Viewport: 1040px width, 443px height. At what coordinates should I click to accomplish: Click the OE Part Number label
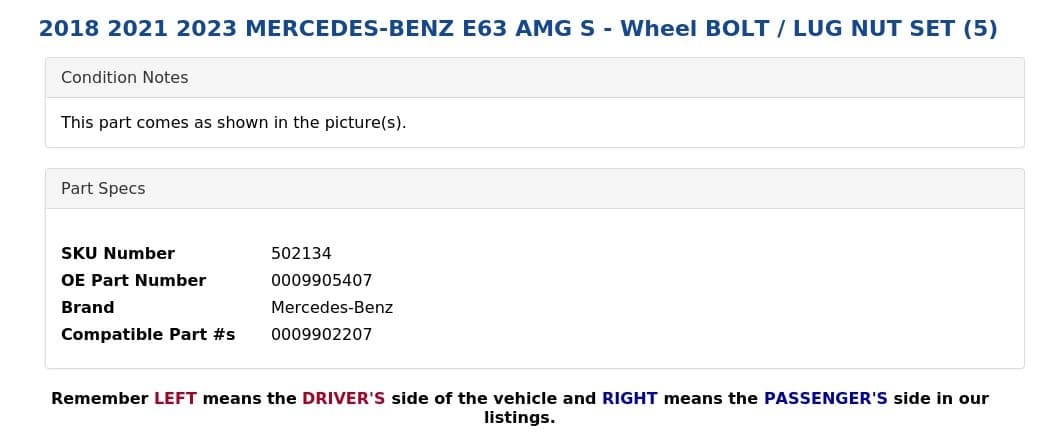tap(133, 281)
